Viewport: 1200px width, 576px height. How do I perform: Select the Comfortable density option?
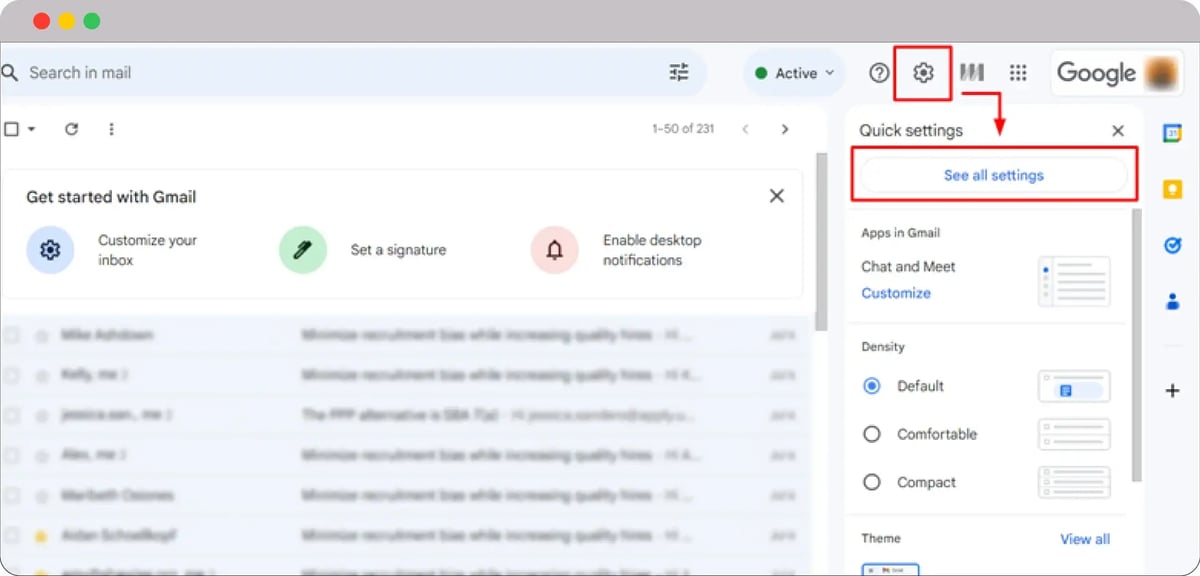click(872, 434)
